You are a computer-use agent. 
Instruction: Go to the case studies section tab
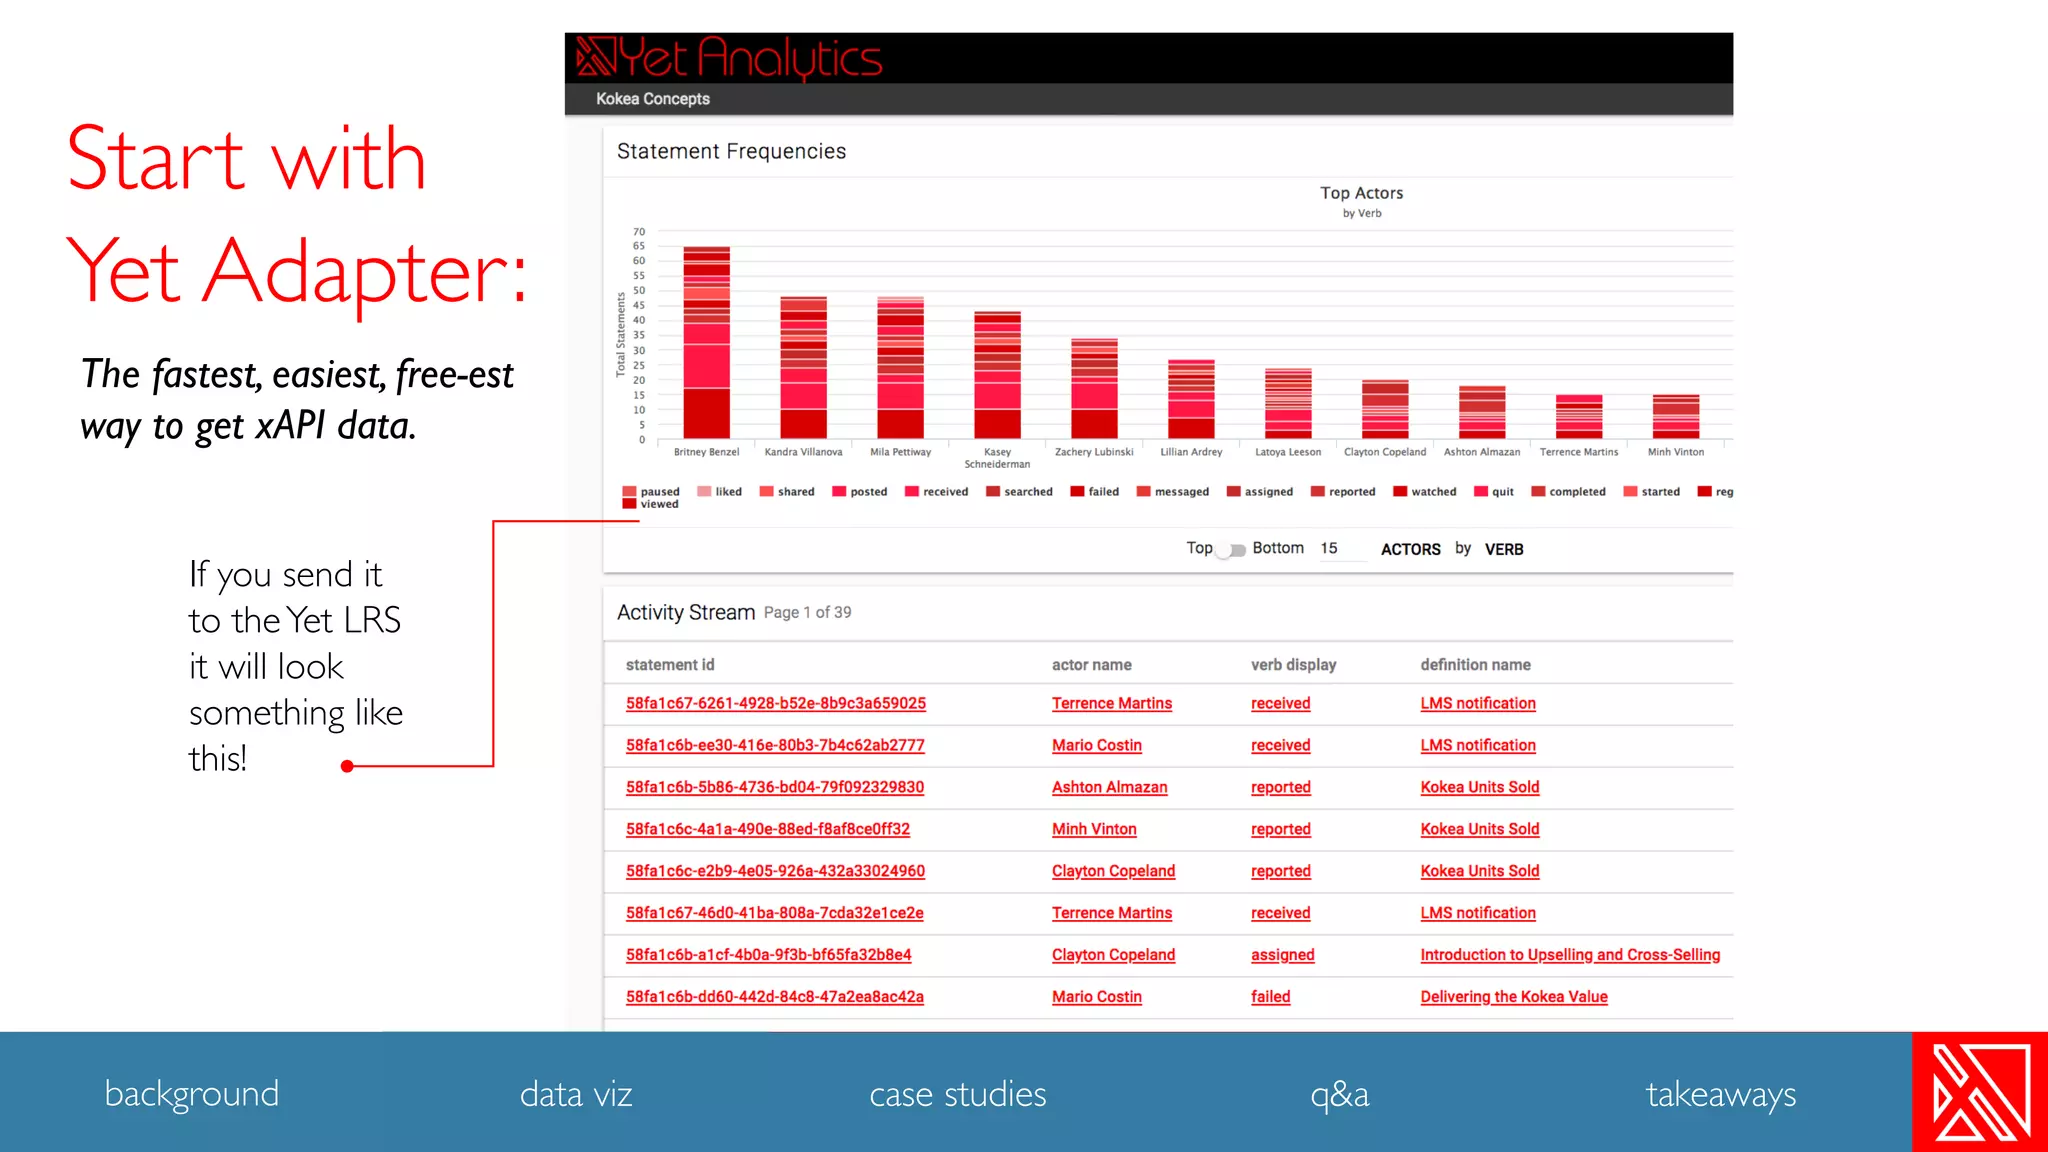point(958,1093)
